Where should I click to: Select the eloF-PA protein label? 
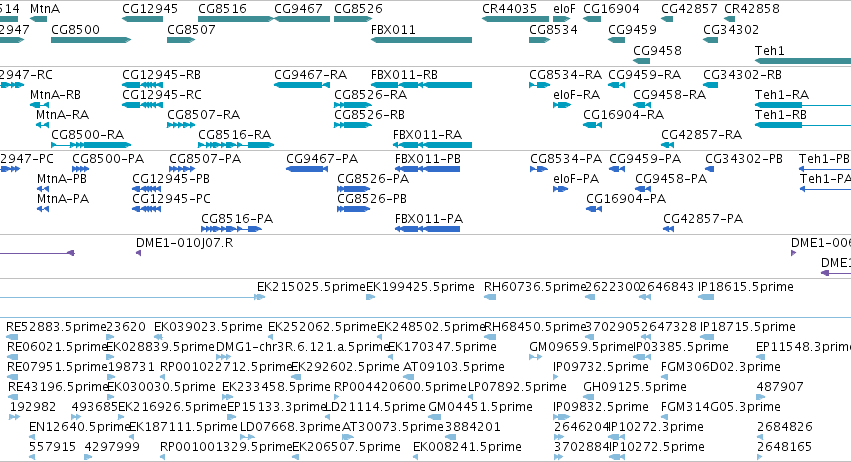[x=576, y=179]
